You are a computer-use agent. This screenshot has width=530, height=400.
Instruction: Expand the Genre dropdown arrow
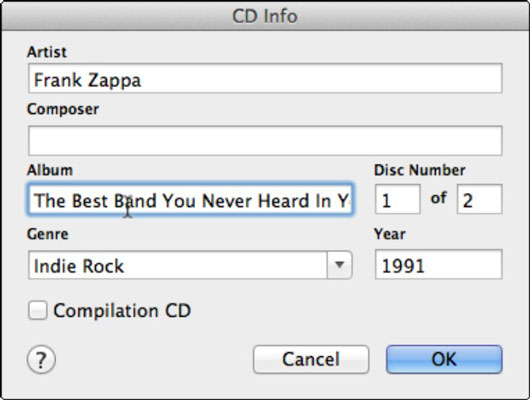coord(339,265)
